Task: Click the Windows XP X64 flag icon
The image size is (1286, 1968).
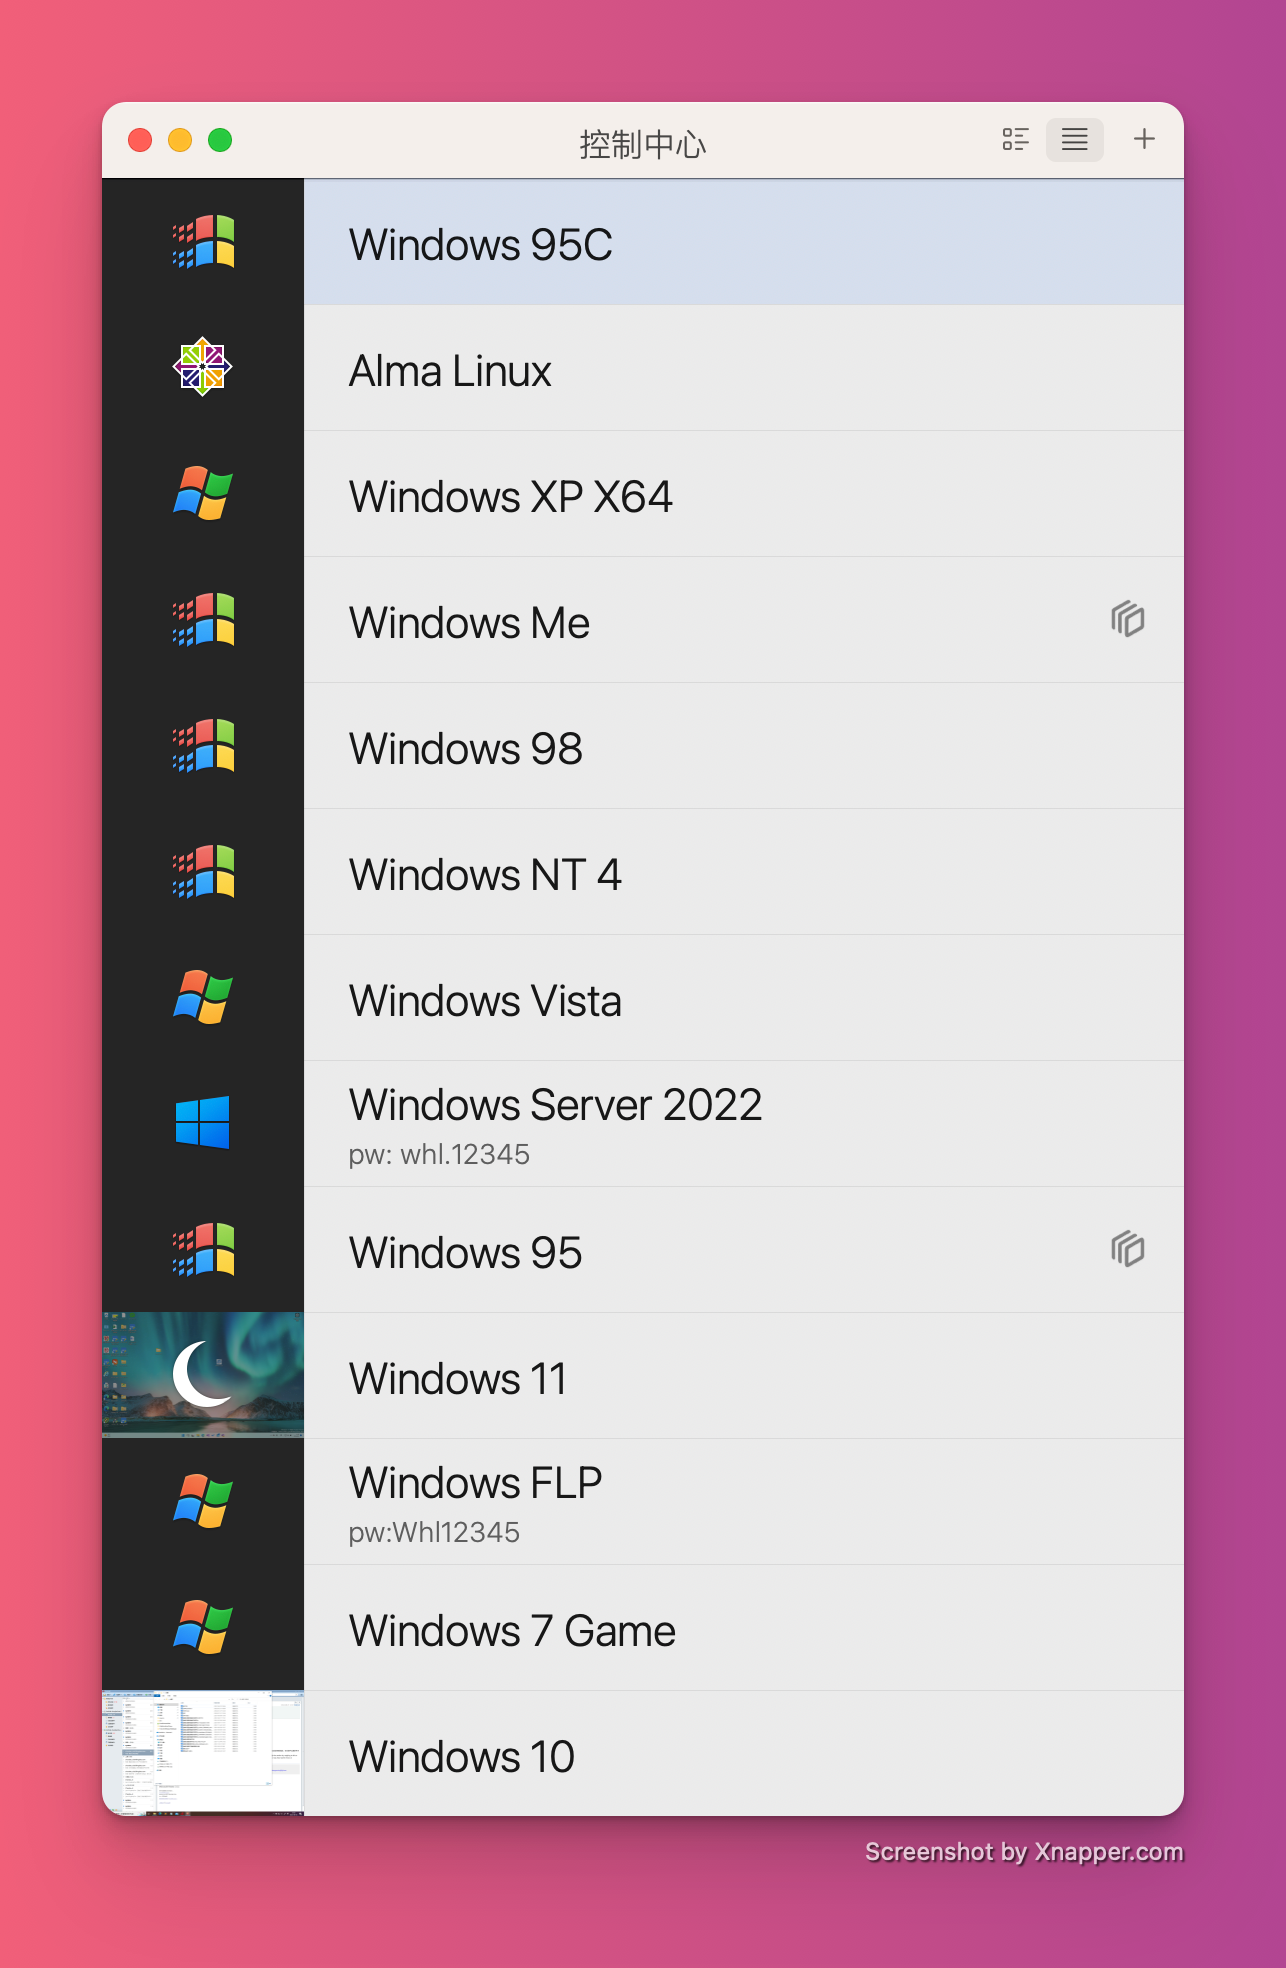Action: pos(203,493)
